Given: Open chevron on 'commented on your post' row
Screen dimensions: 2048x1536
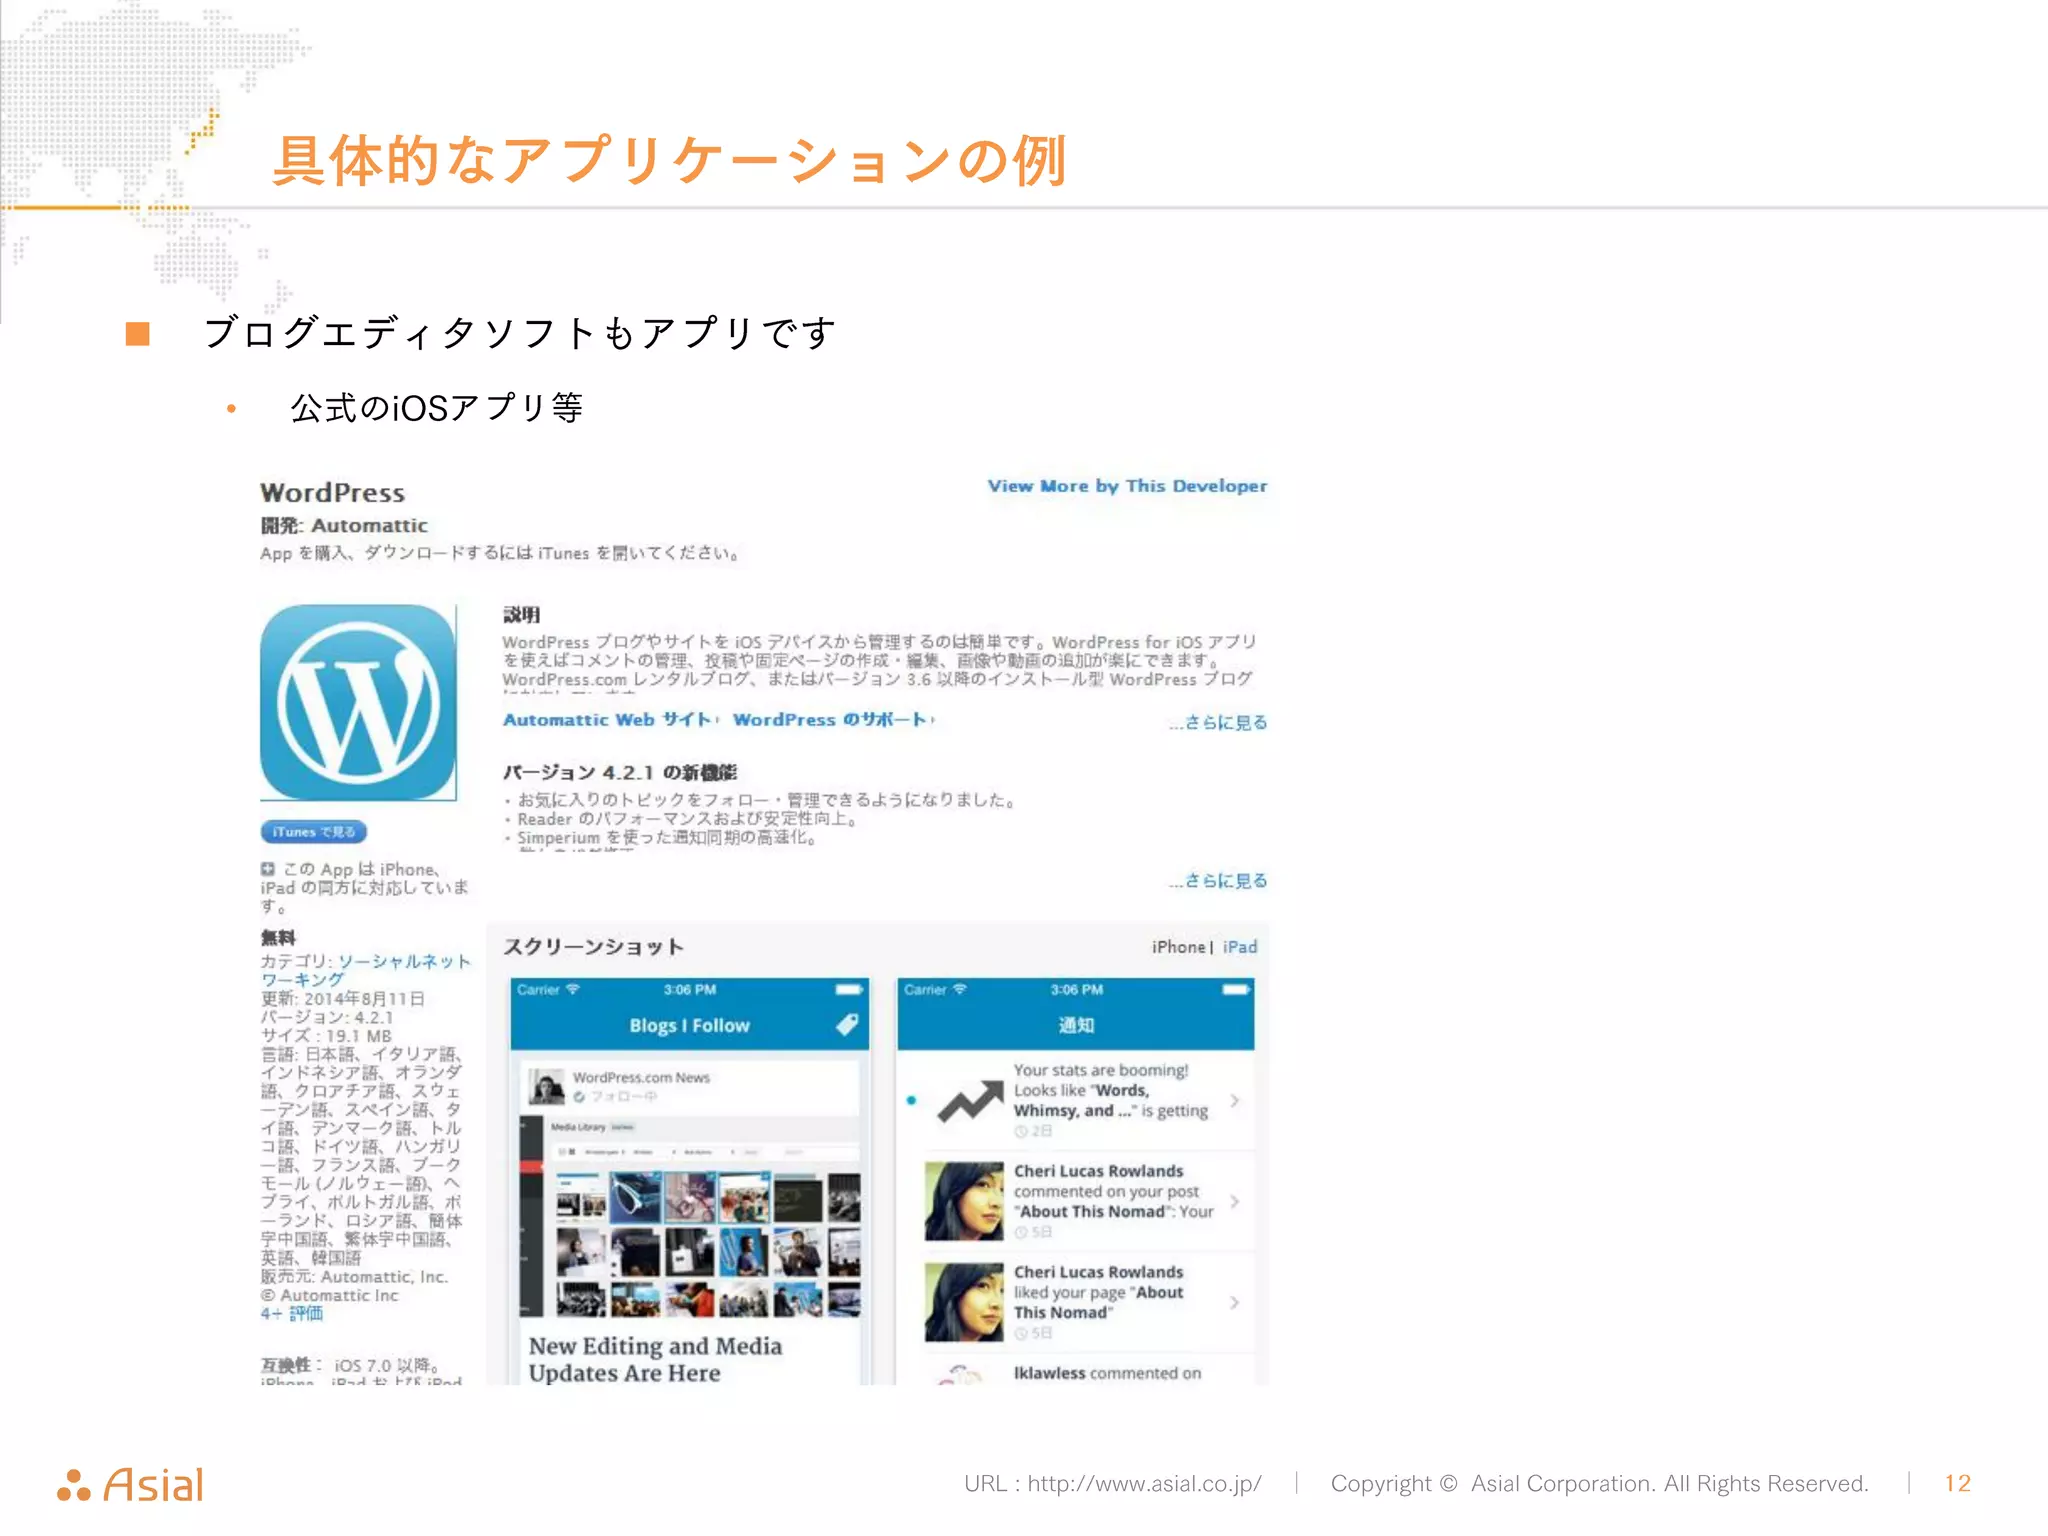Looking at the screenshot, I should (x=1235, y=1202).
